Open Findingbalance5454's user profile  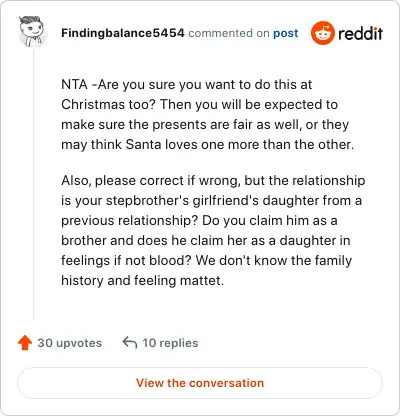tap(123, 33)
